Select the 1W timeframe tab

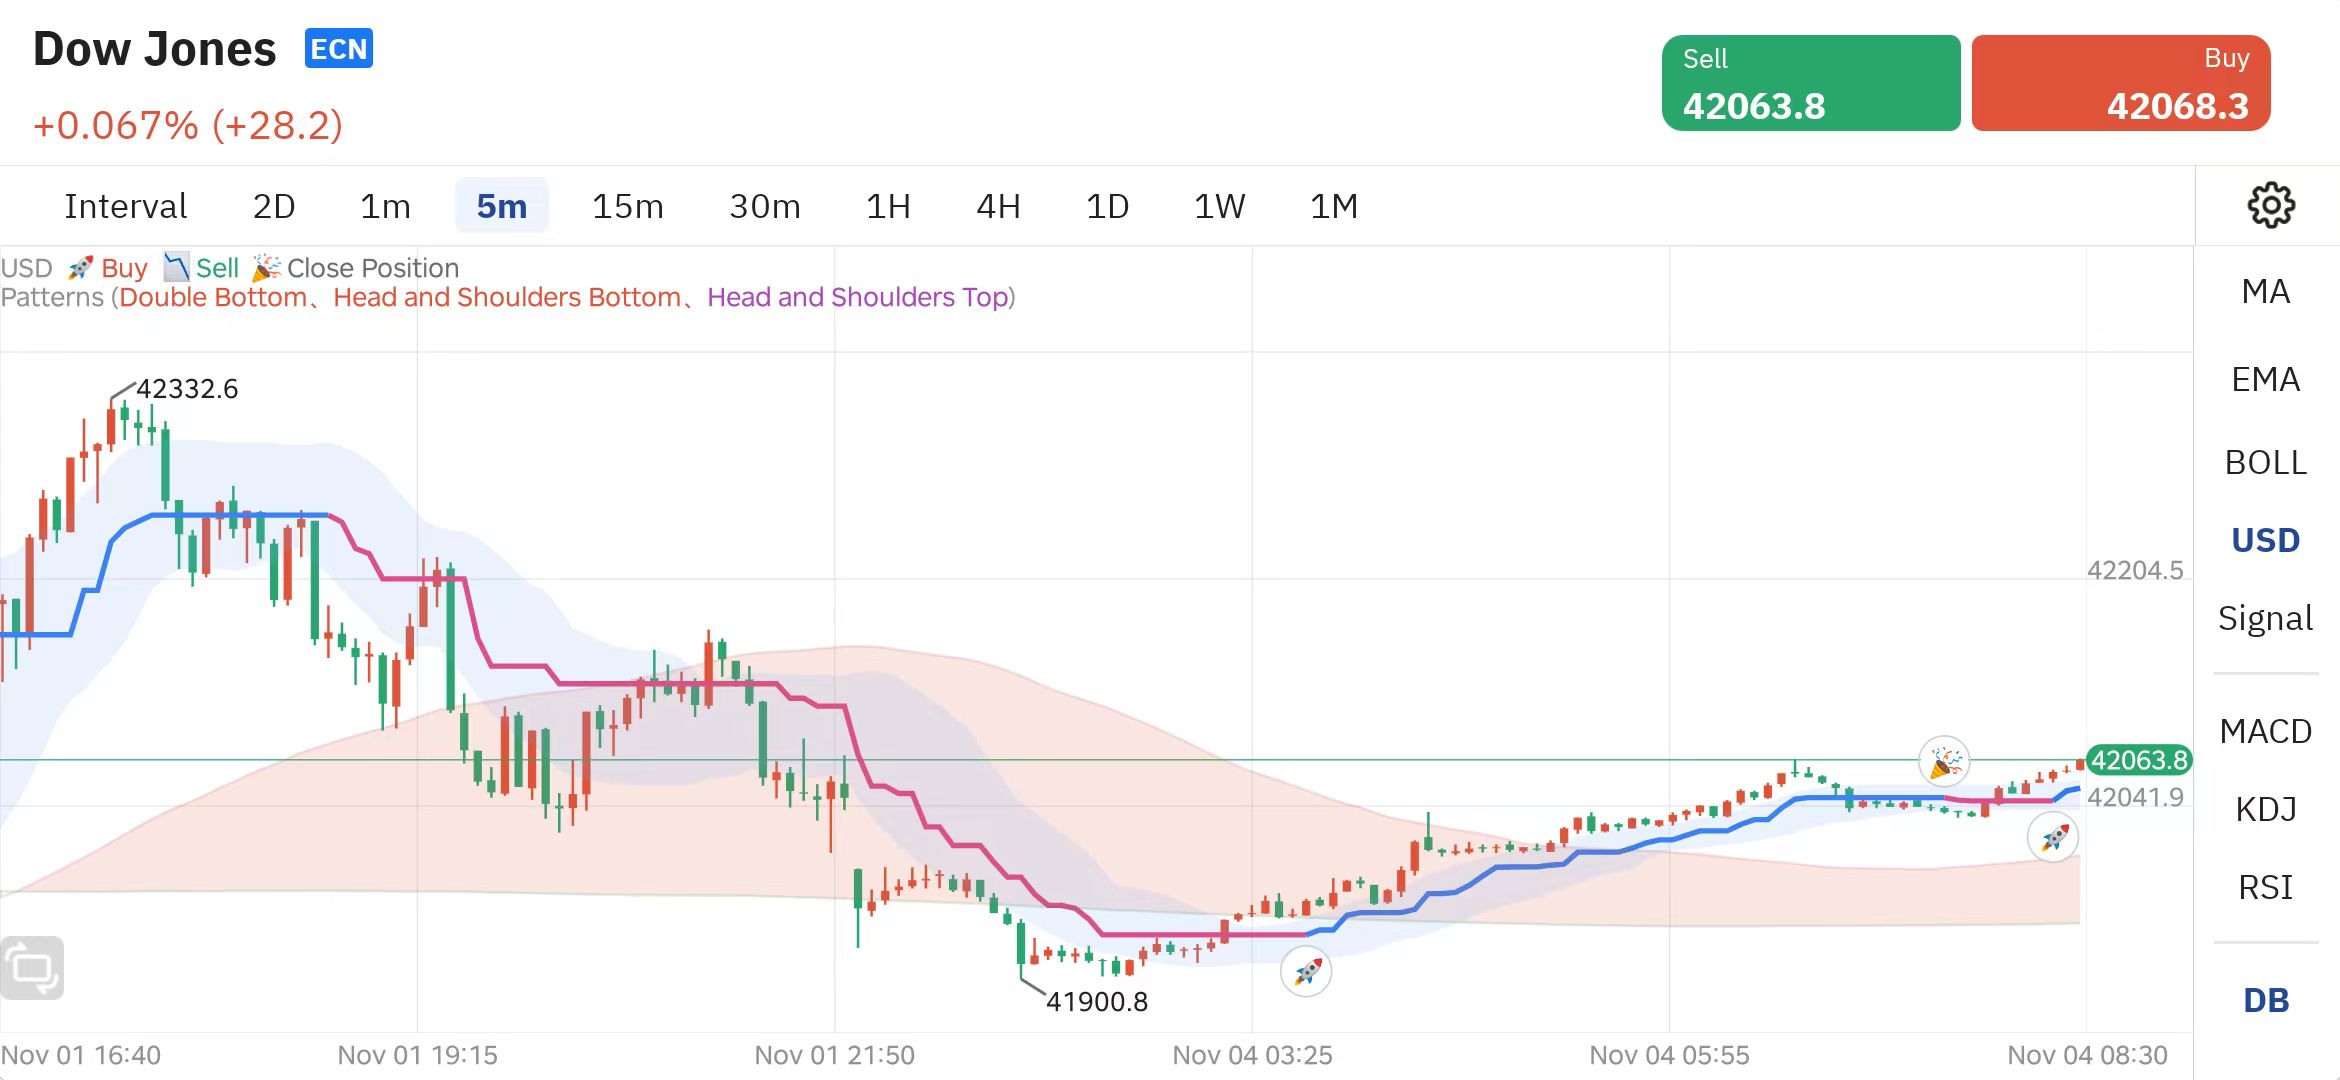[1219, 206]
